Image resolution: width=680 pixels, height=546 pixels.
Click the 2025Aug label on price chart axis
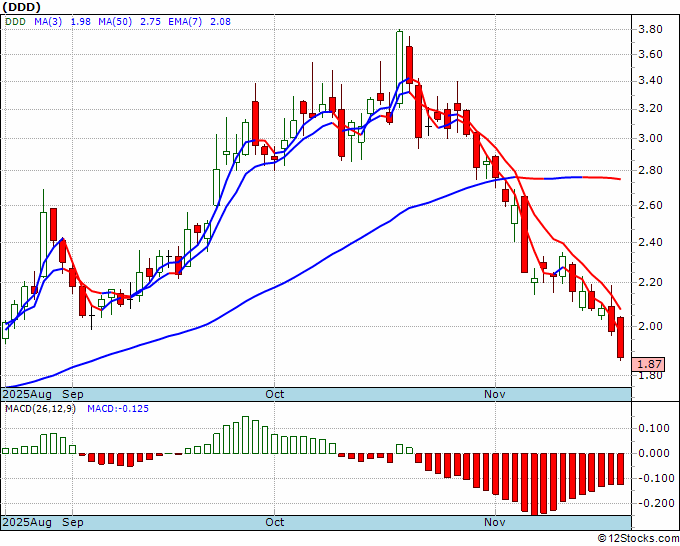click(x=27, y=394)
